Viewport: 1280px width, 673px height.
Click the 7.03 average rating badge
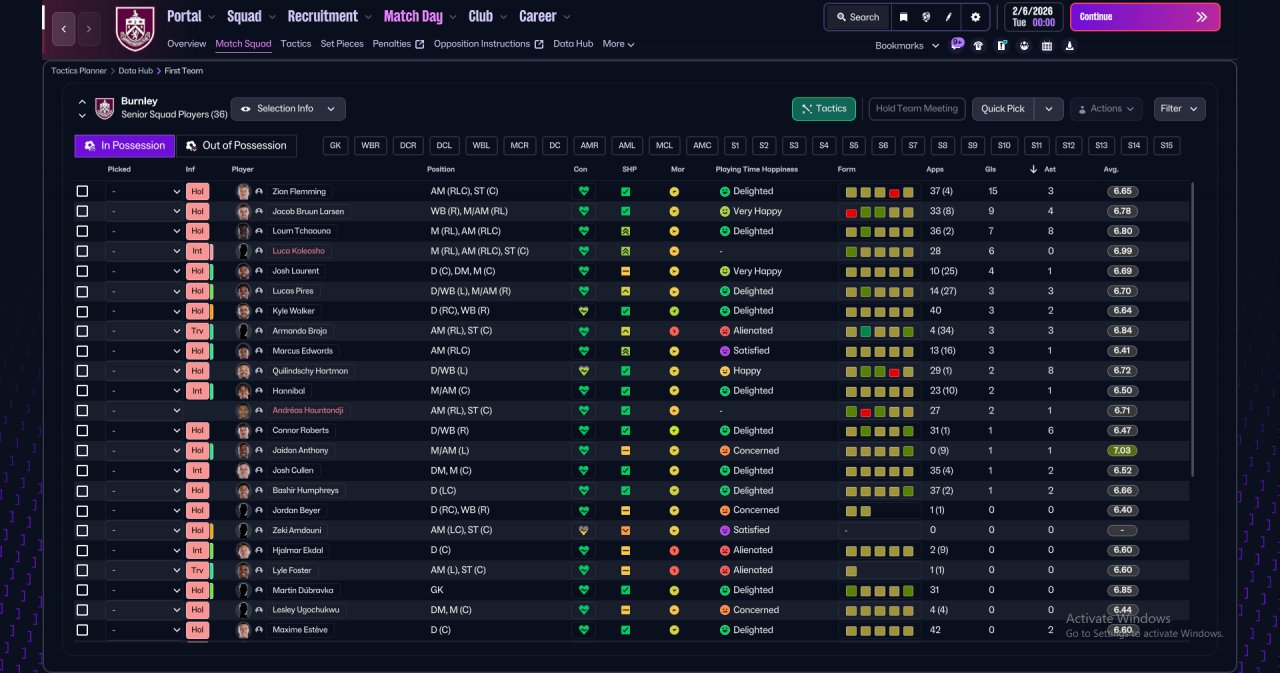[x=1123, y=450]
